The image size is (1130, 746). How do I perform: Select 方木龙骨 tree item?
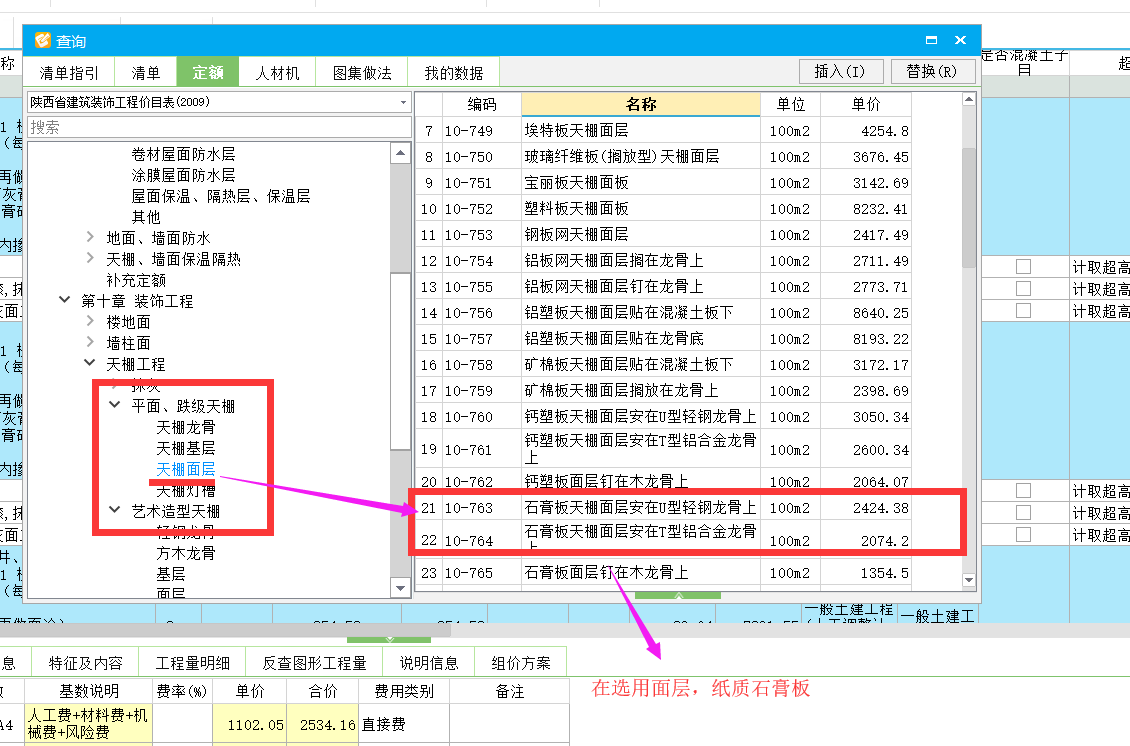(186, 553)
